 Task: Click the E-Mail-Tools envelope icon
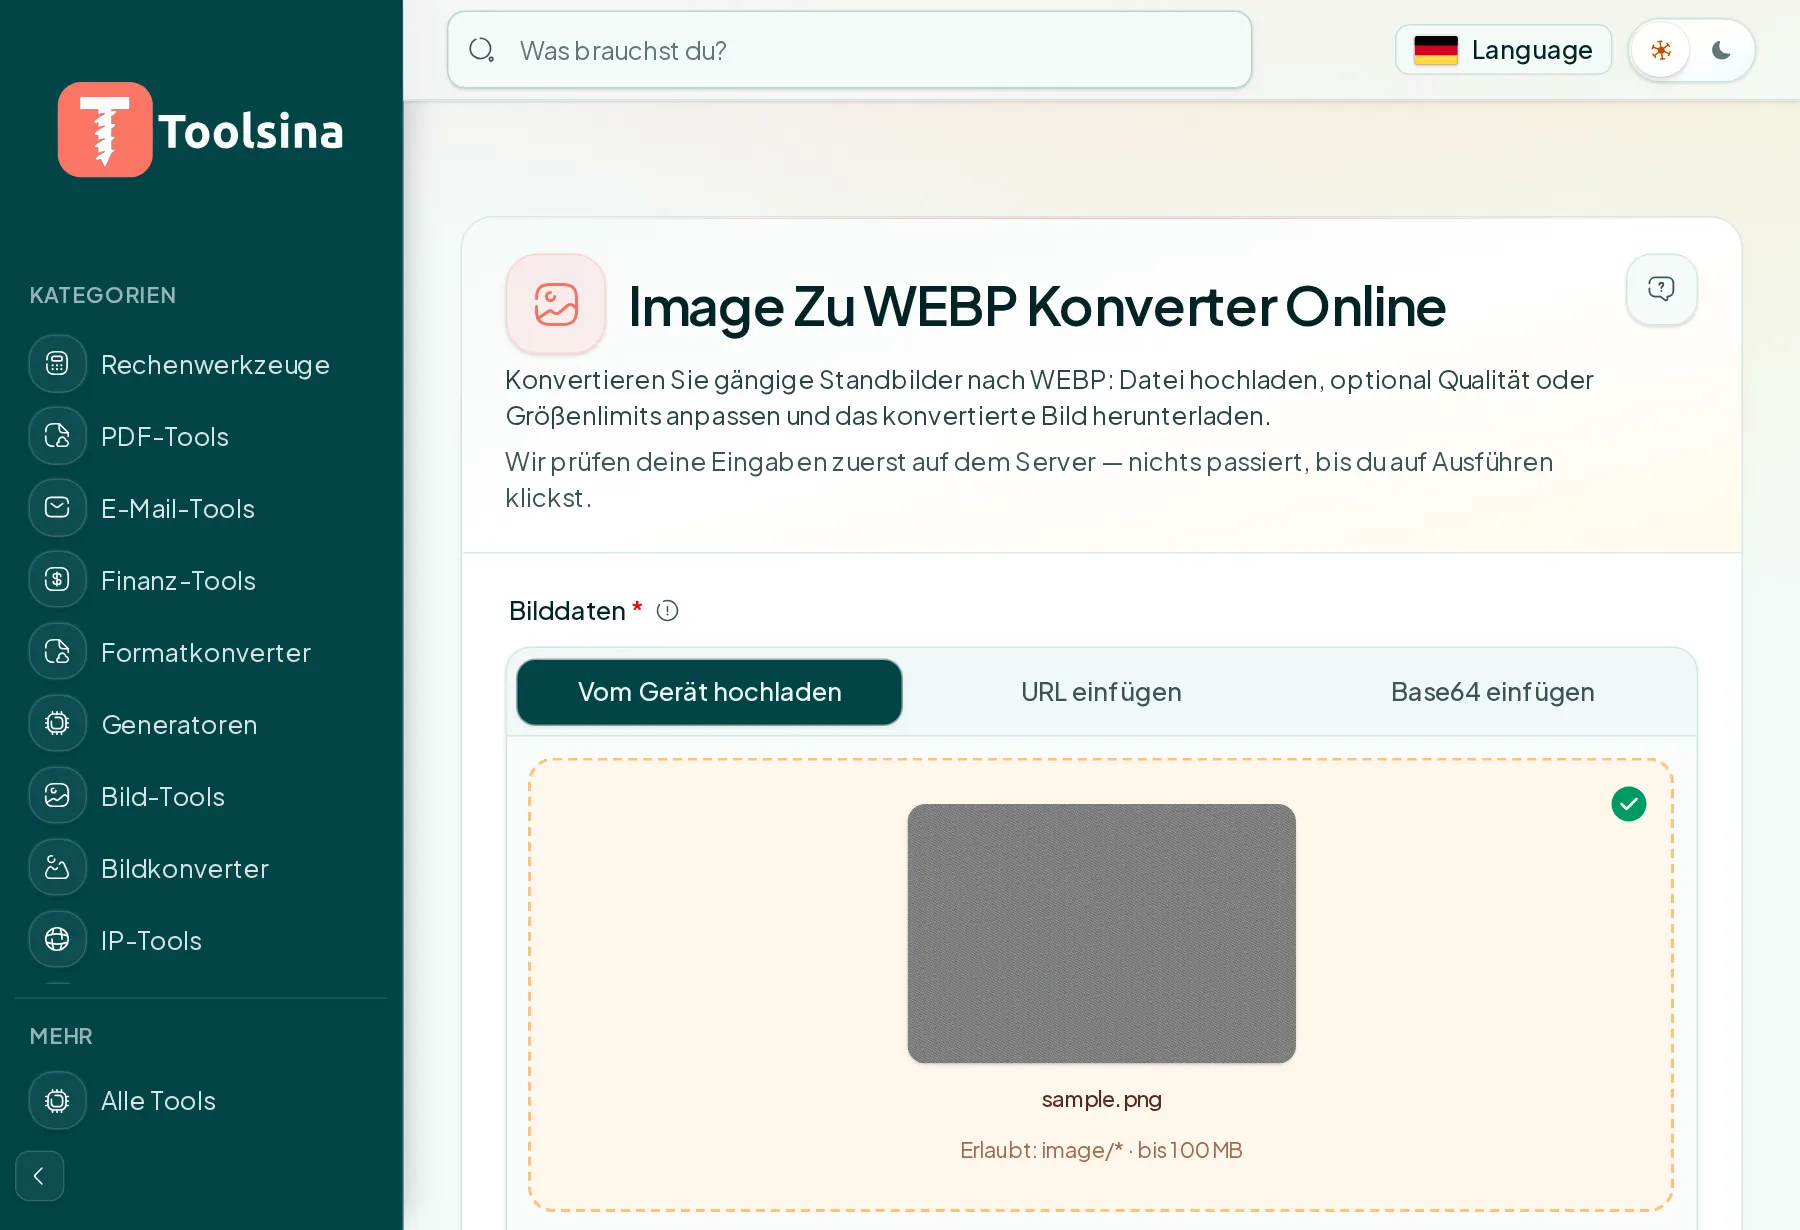click(58, 508)
